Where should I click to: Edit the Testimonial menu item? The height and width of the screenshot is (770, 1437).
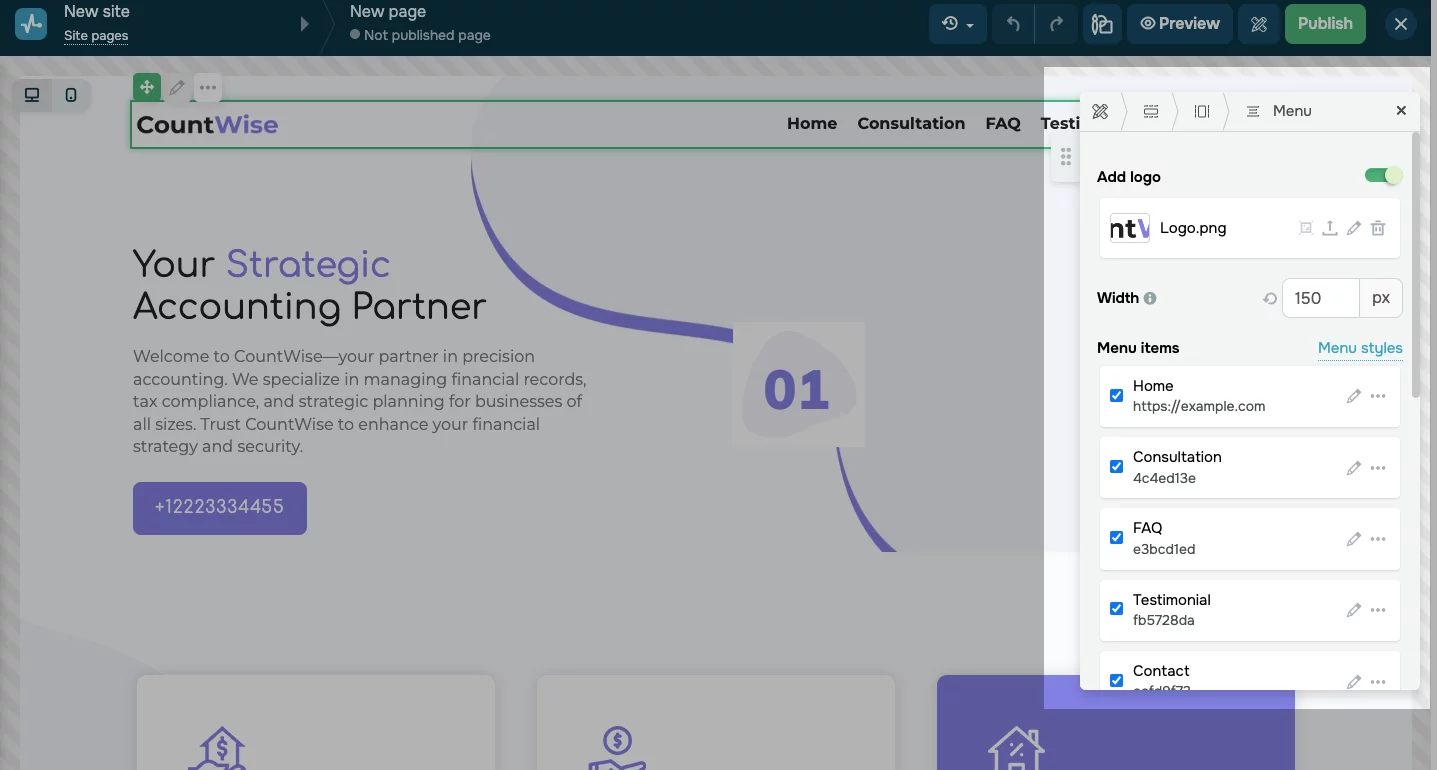(1354, 609)
